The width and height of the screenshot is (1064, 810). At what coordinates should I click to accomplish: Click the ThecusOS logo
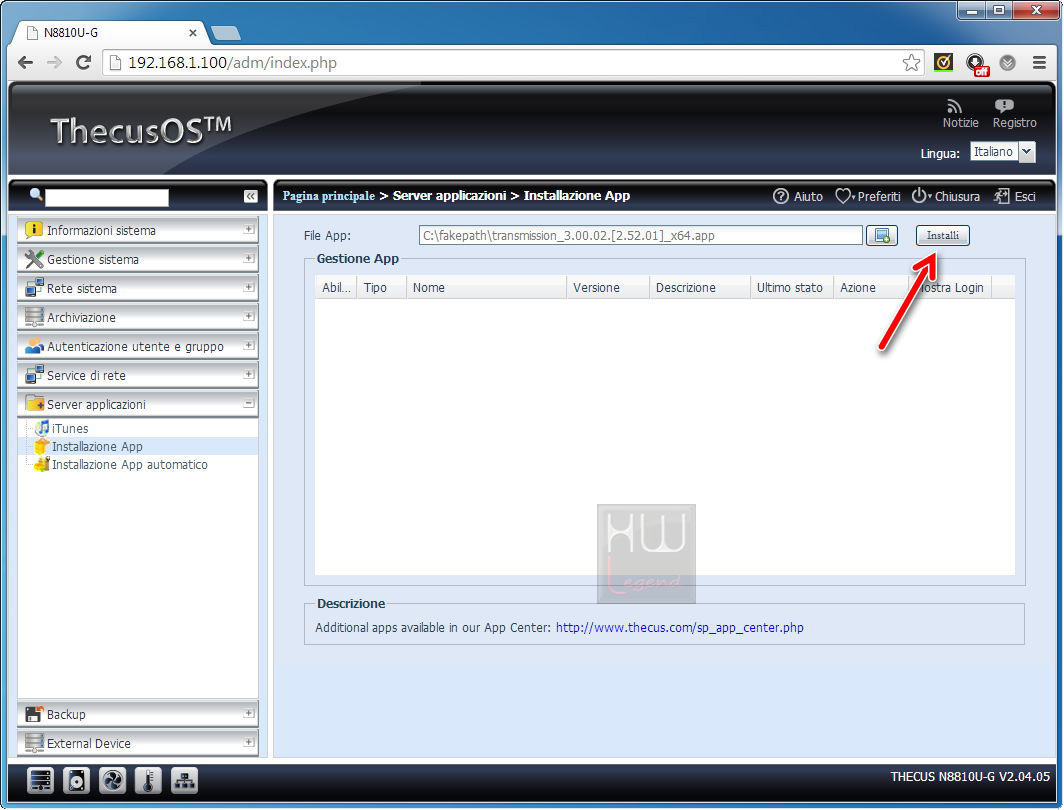141,130
